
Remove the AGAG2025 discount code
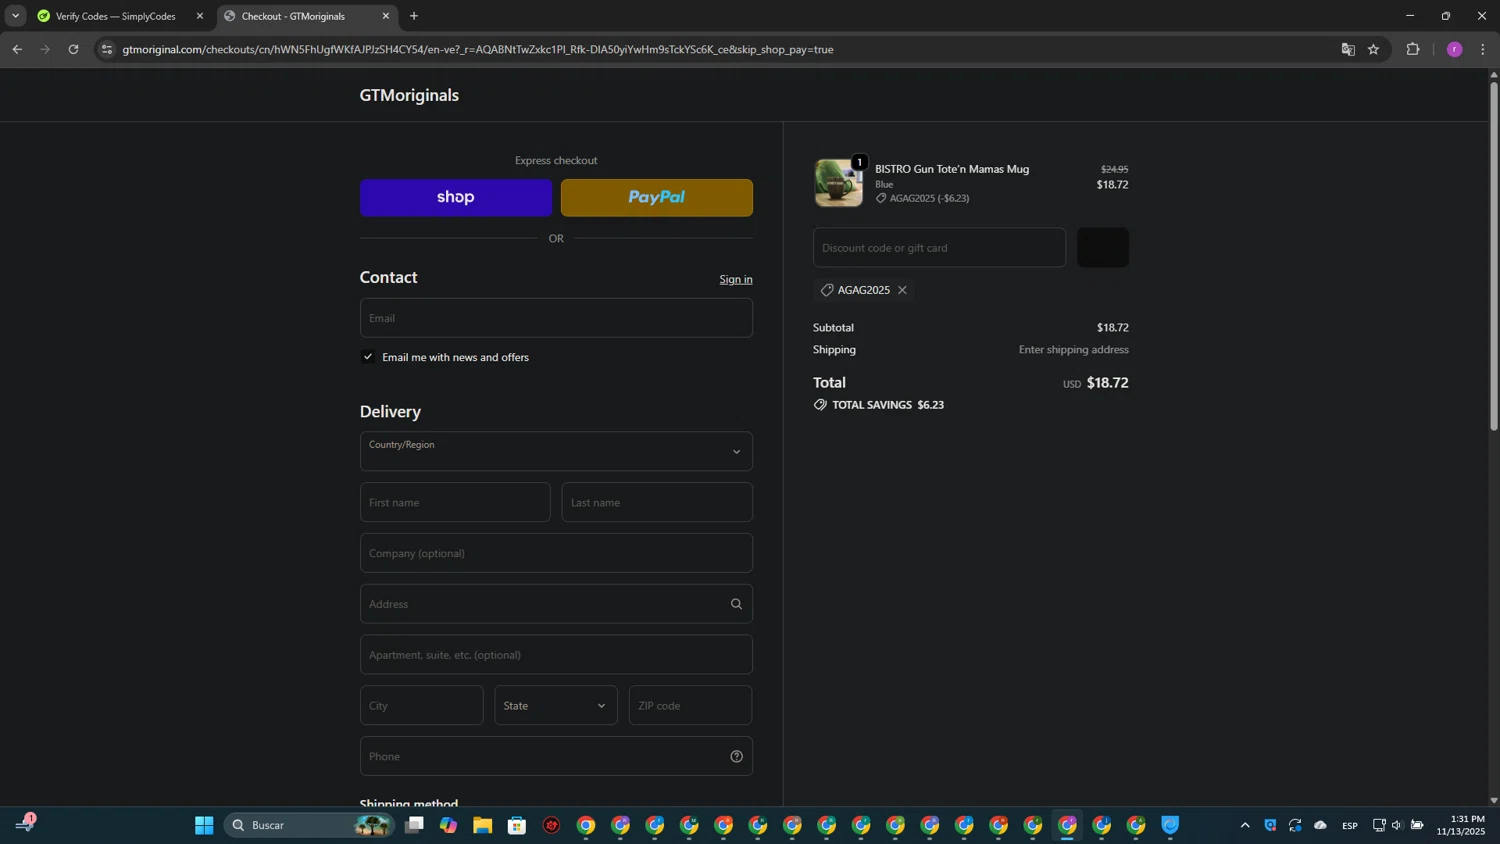[x=902, y=290]
